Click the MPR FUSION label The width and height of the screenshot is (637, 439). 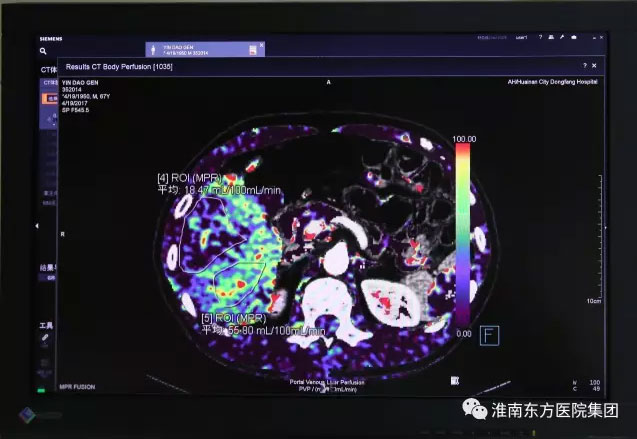(76, 385)
